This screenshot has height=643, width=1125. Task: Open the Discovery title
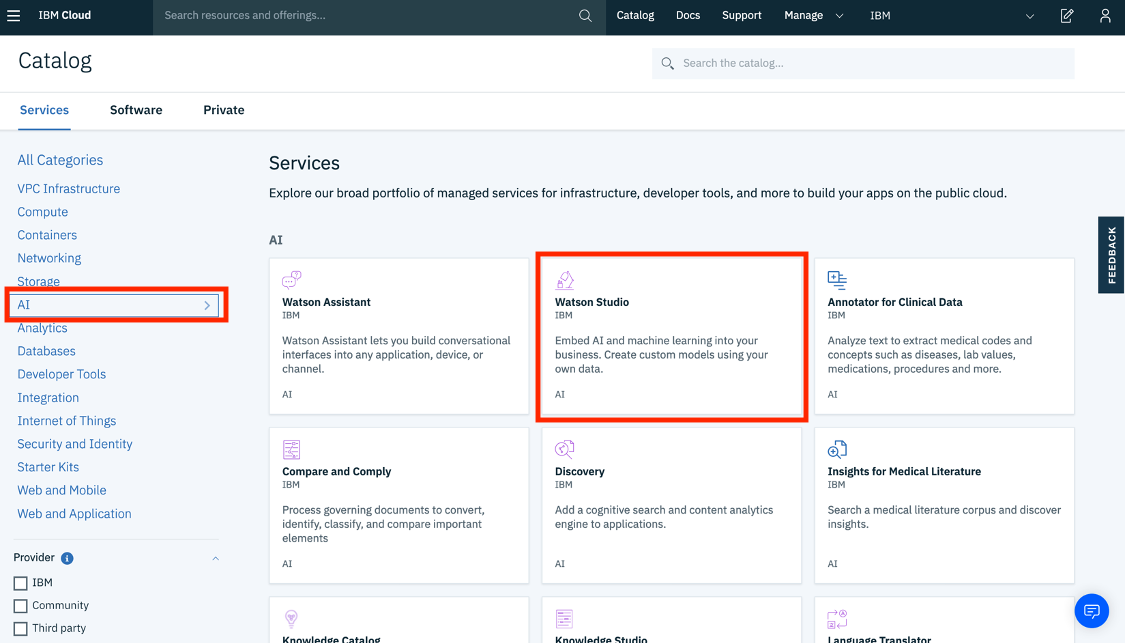tap(580, 471)
